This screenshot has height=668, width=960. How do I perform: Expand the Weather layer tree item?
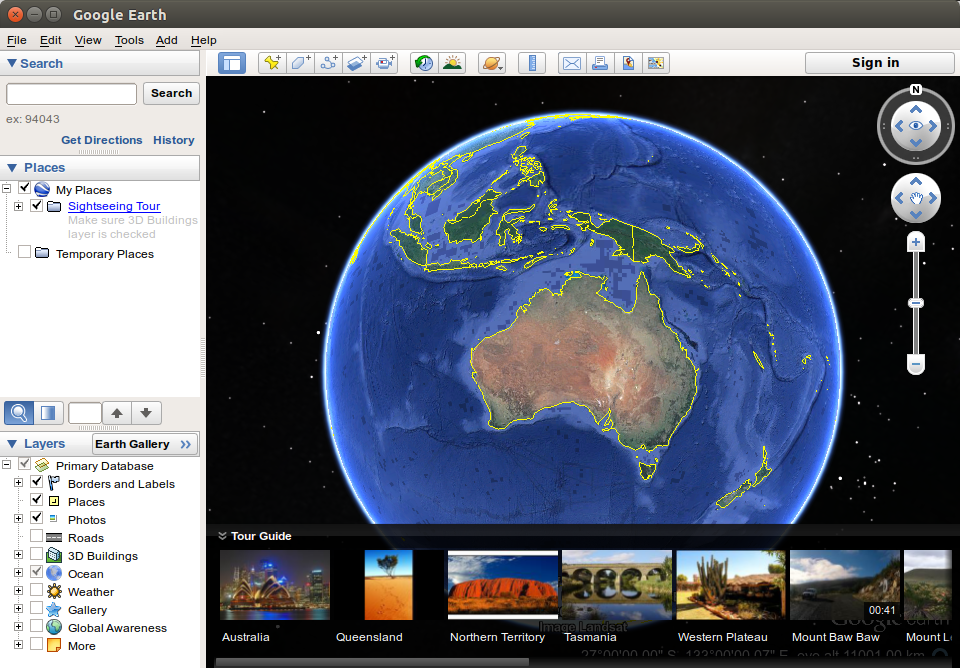coord(19,591)
